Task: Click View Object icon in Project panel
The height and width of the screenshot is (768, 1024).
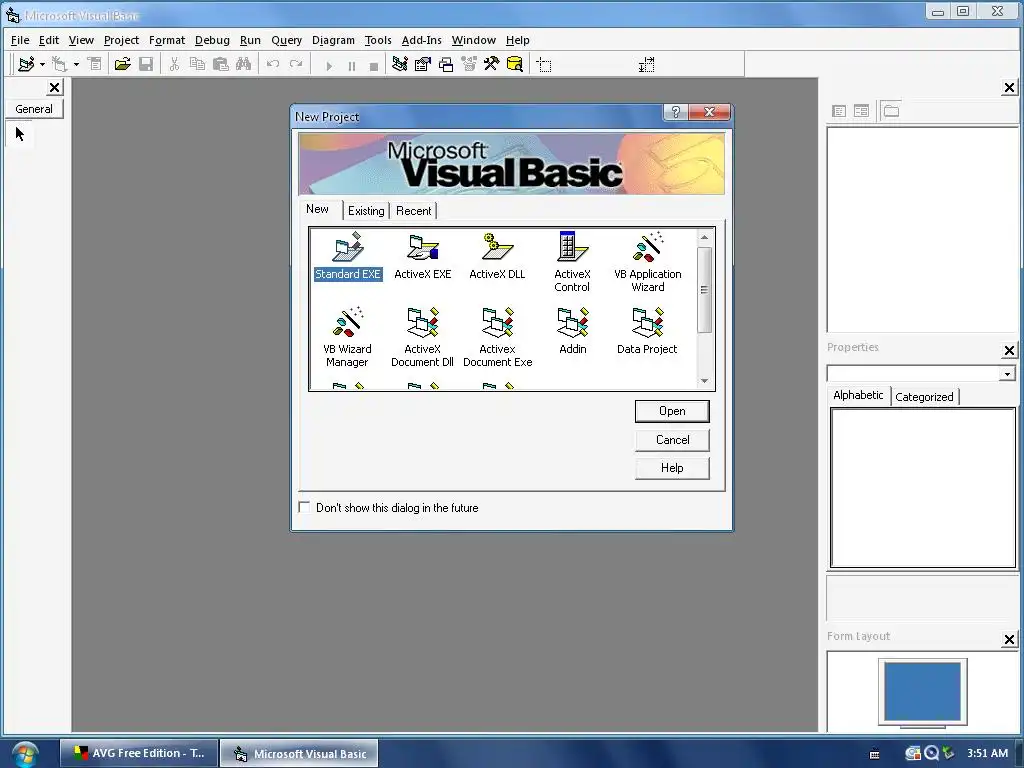Action: [861, 111]
